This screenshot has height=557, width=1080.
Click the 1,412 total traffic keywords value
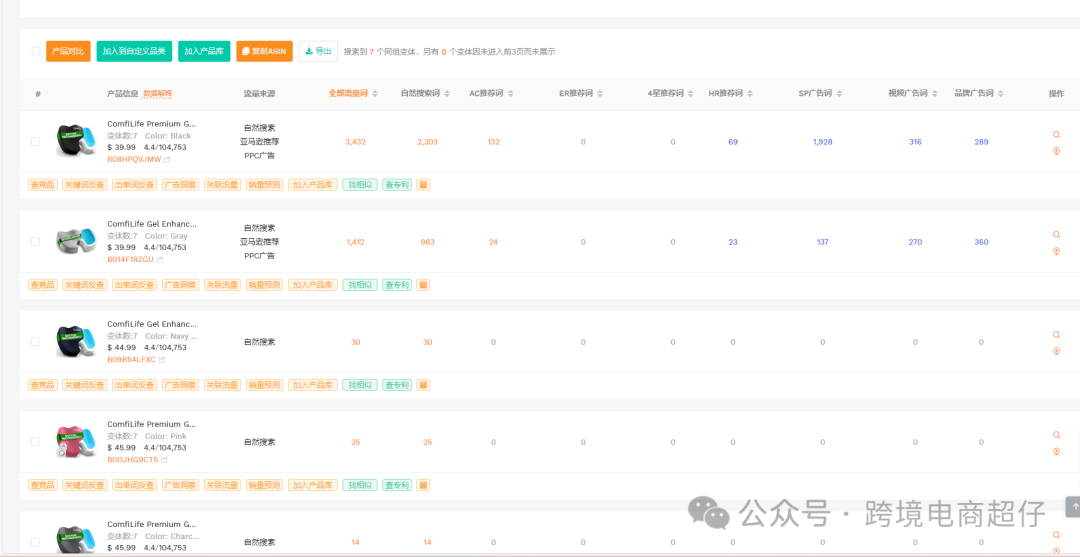coord(355,242)
